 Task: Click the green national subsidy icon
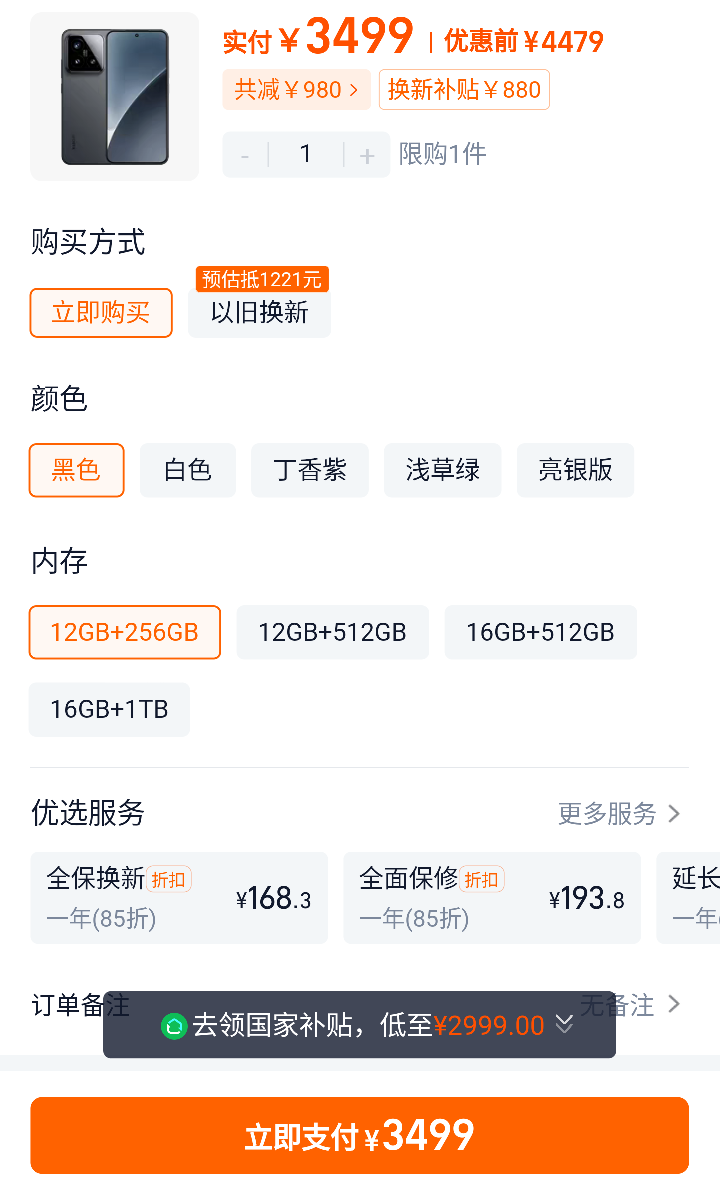point(174,1025)
